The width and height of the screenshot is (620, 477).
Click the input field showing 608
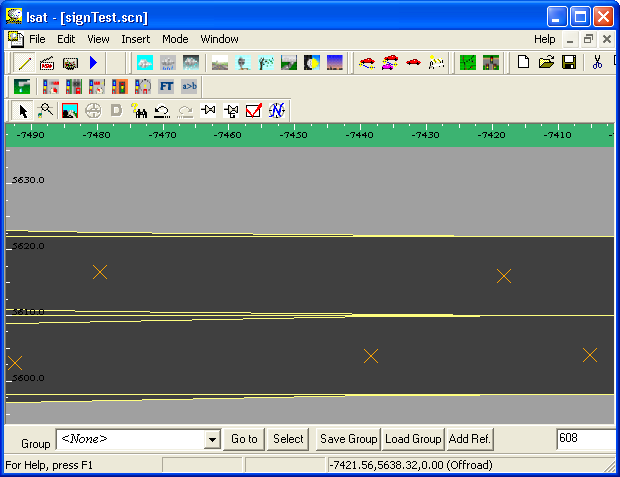[x=586, y=439]
